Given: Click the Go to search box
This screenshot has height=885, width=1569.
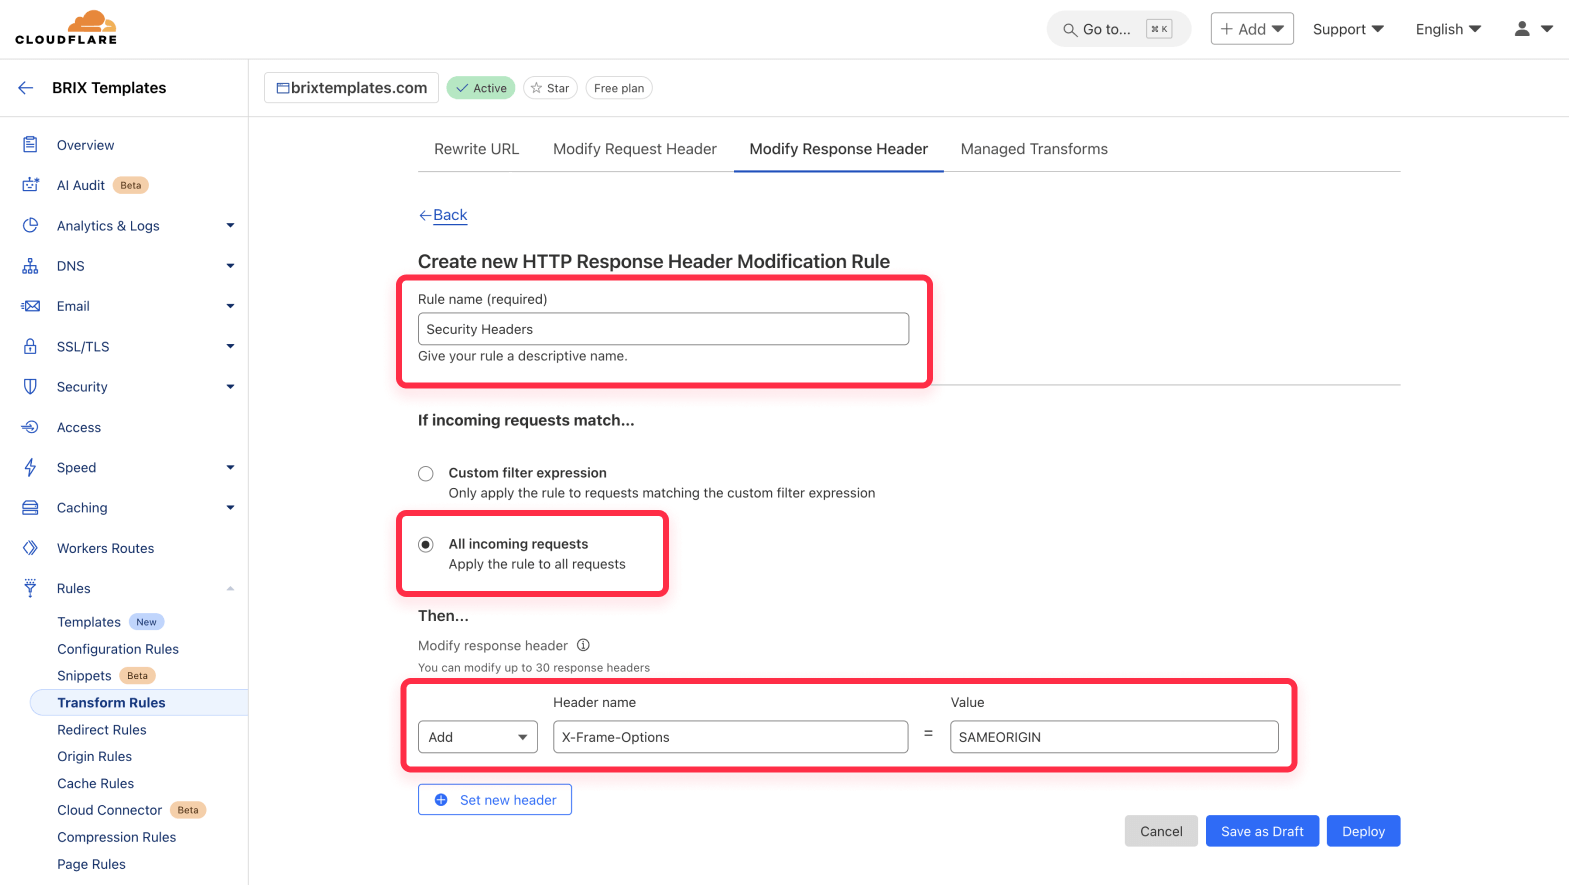Looking at the screenshot, I should 1119,29.
